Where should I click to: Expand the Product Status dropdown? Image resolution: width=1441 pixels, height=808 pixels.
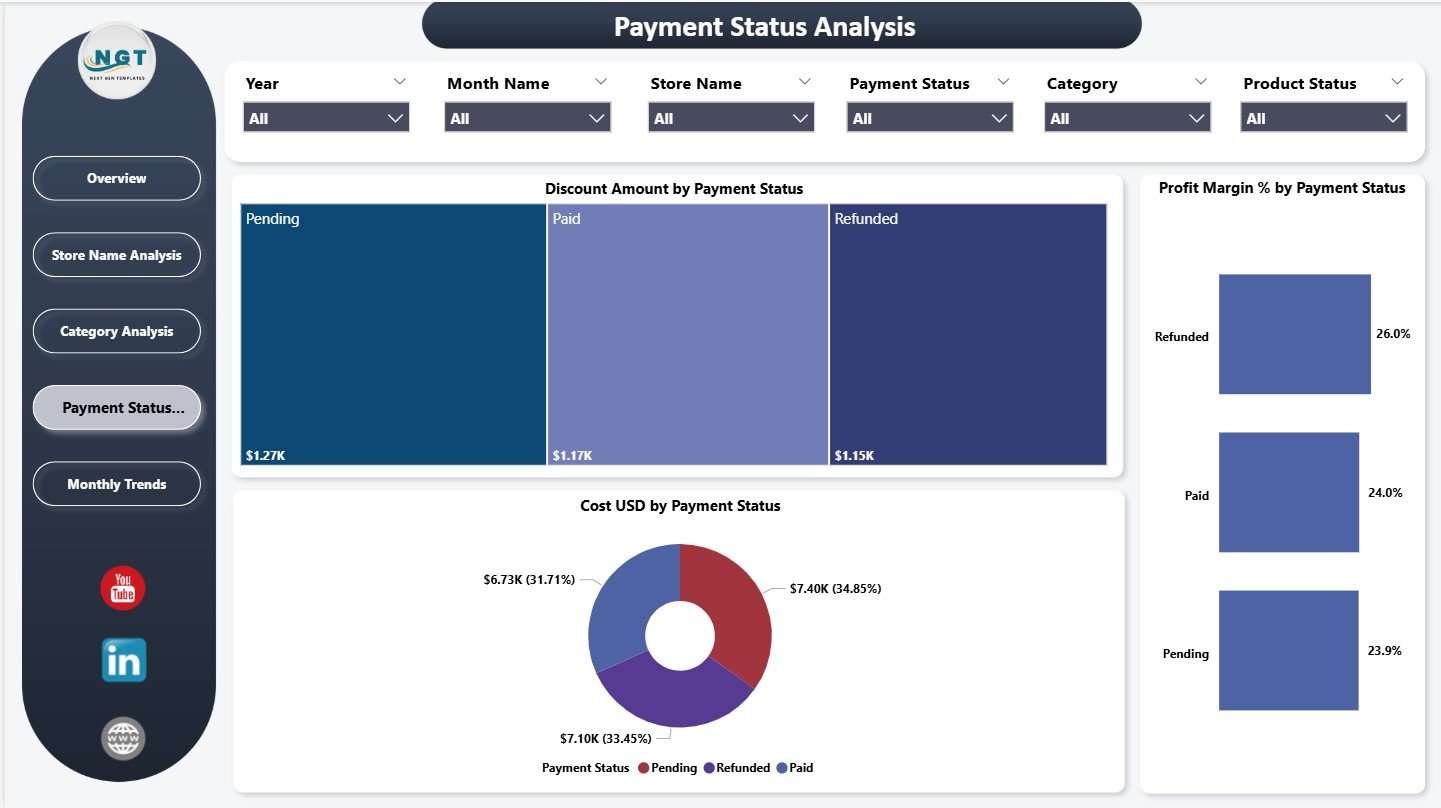pyautogui.click(x=1323, y=117)
